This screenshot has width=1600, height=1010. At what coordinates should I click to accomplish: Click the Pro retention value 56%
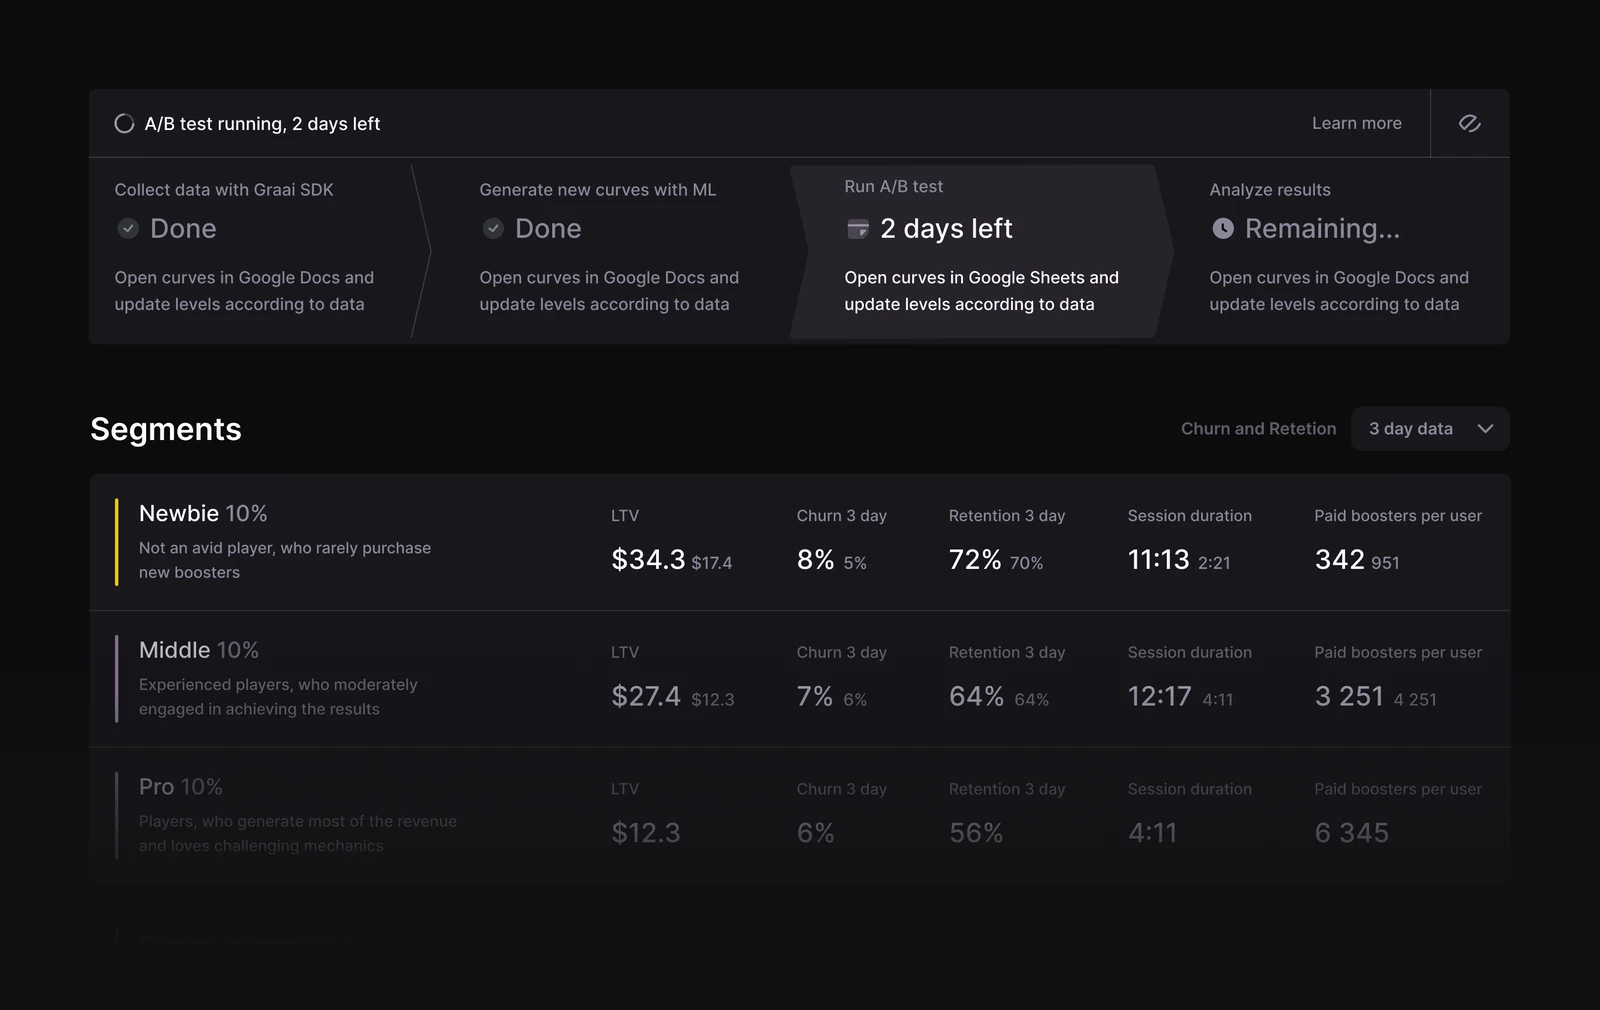976,833
